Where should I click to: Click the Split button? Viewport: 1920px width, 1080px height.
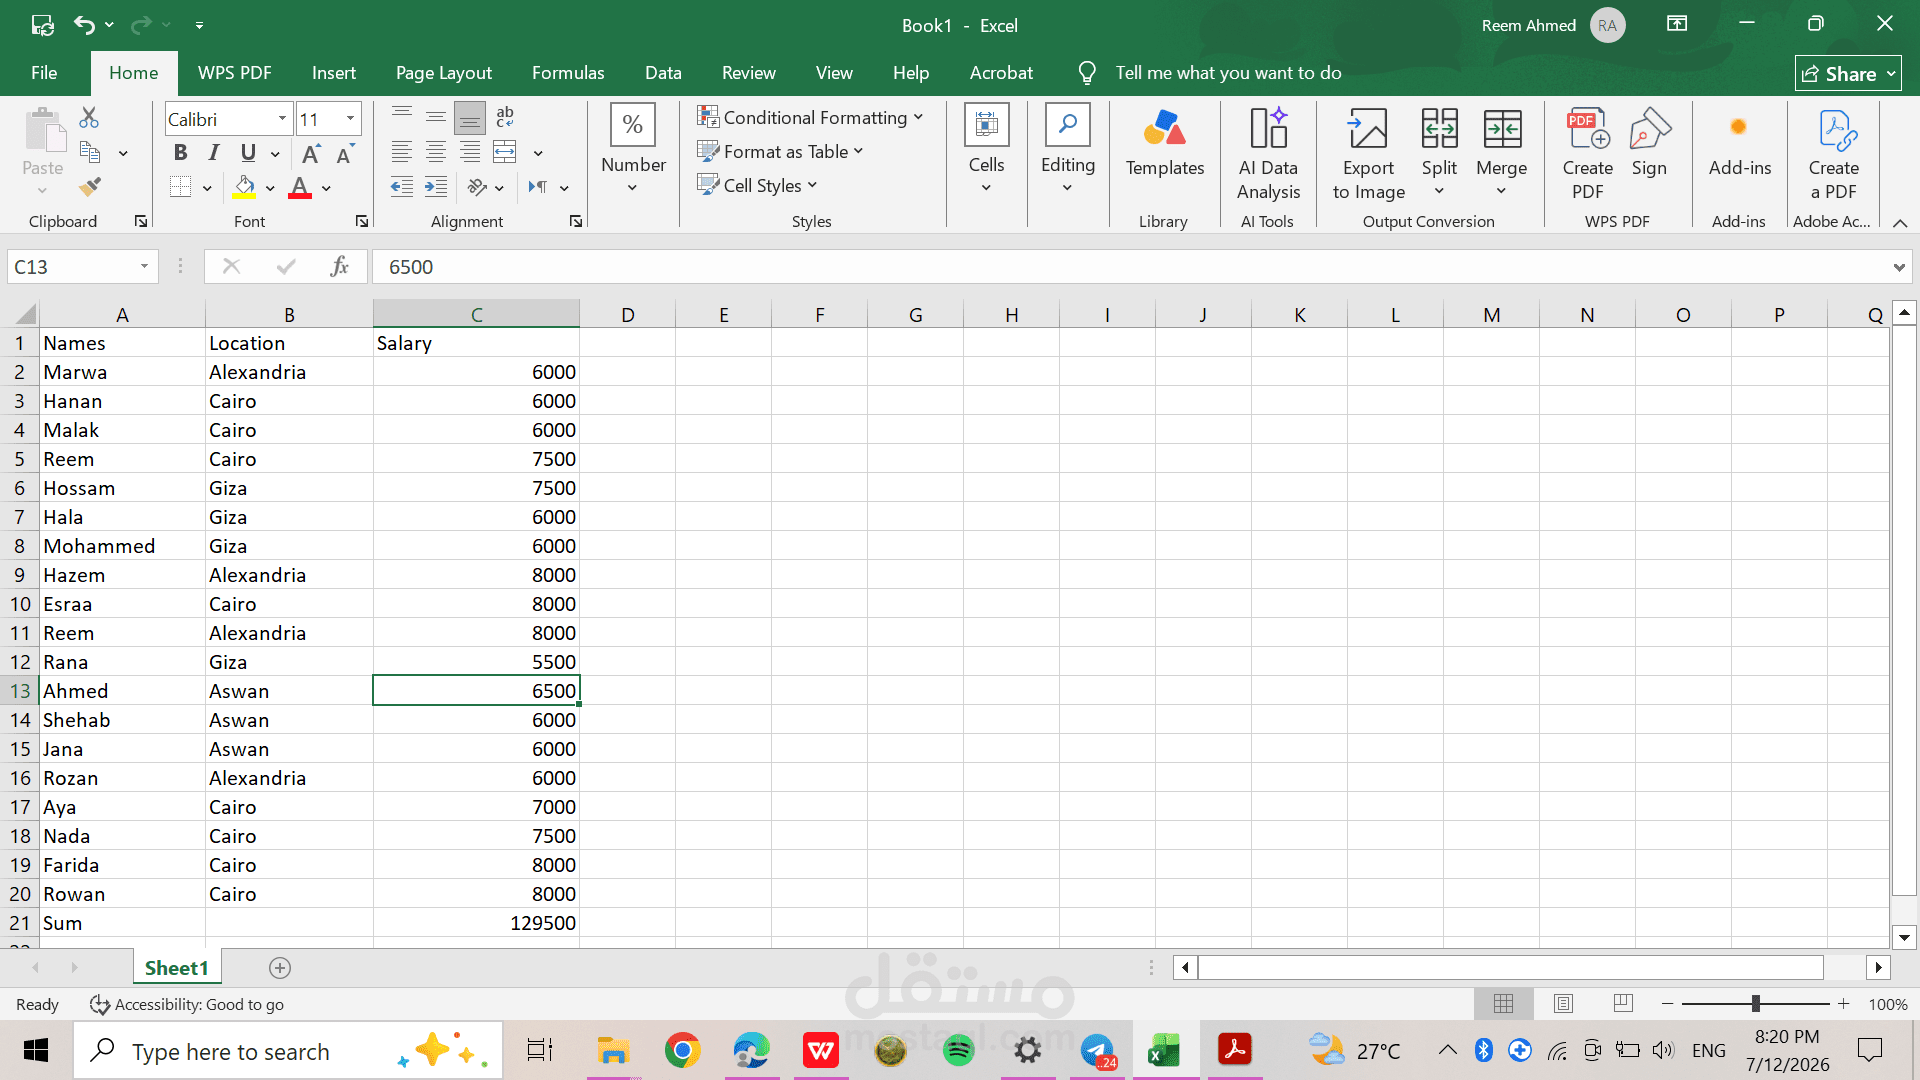1439,153
